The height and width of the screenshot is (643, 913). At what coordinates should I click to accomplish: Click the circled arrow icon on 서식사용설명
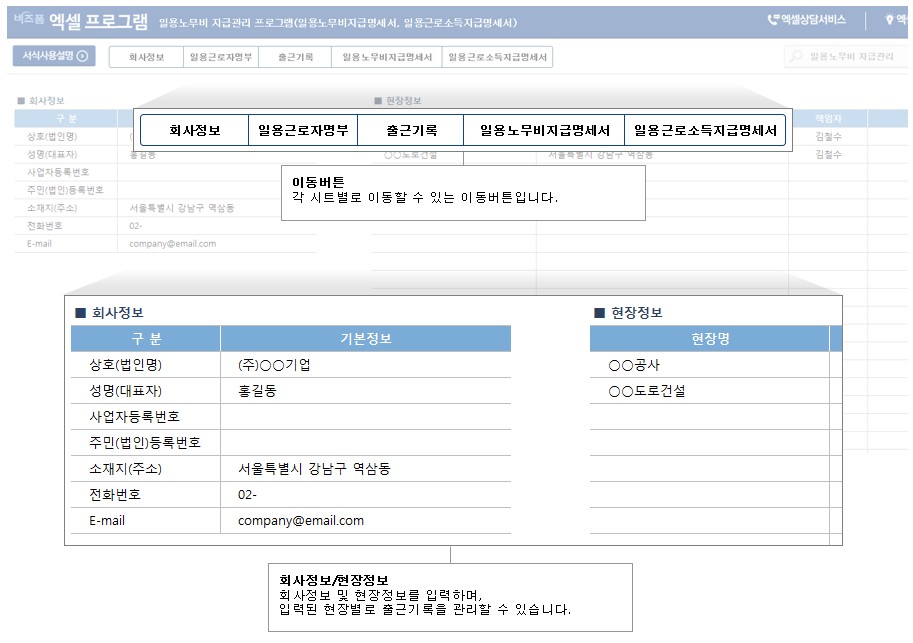[83, 56]
